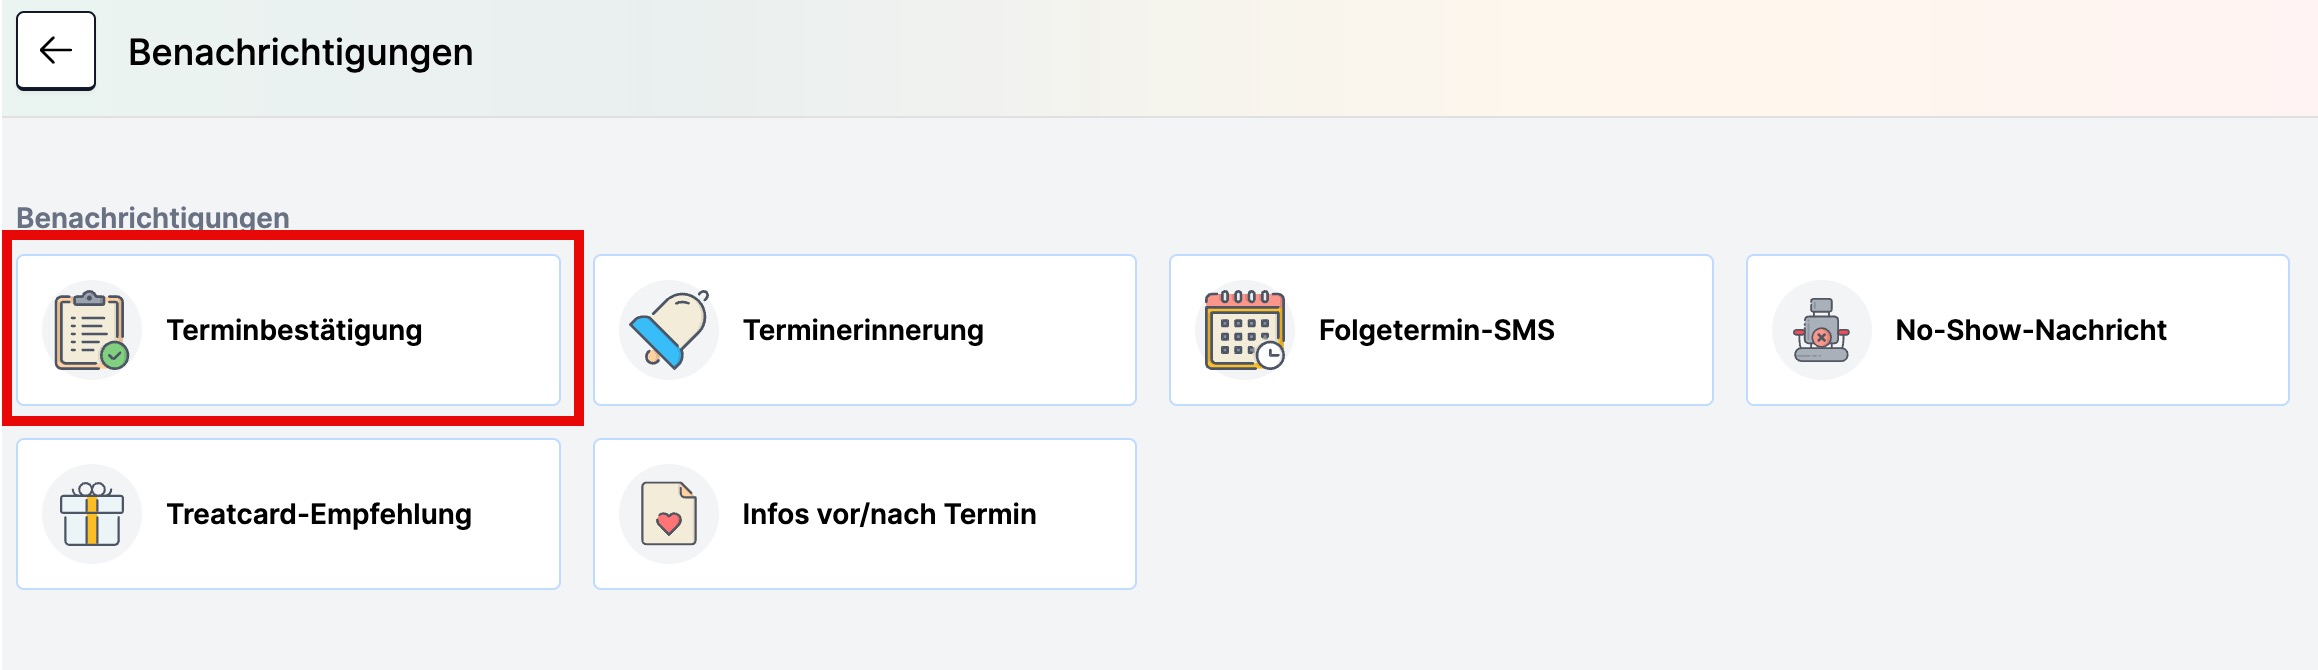
Task: Open the Folgetermin-SMS settings card
Action: pos(1441,330)
